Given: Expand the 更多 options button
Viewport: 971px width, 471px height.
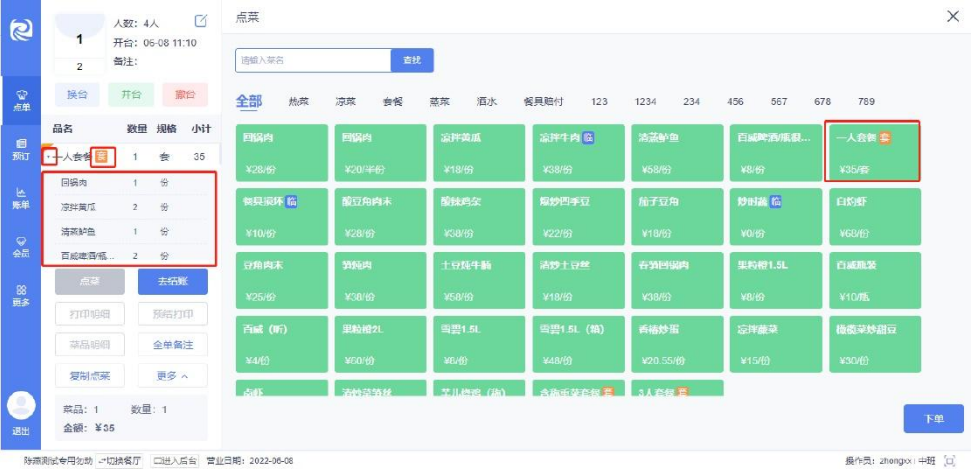Looking at the screenshot, I should [173, 376].
